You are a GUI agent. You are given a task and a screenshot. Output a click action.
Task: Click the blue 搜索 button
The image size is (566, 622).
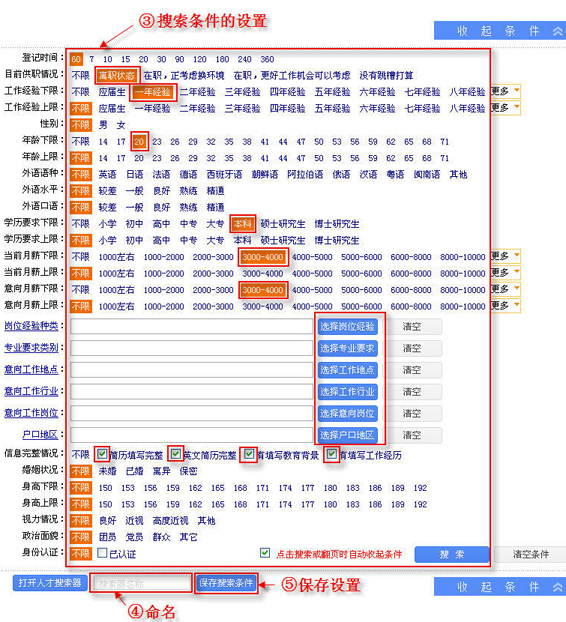[x=452, y=554]
